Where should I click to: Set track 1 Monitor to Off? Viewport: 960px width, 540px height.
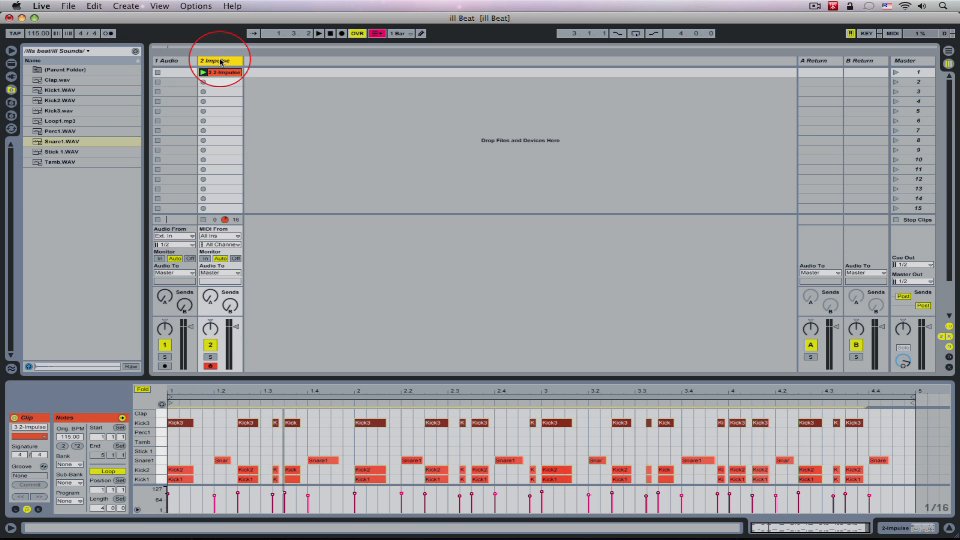[190, 259]
